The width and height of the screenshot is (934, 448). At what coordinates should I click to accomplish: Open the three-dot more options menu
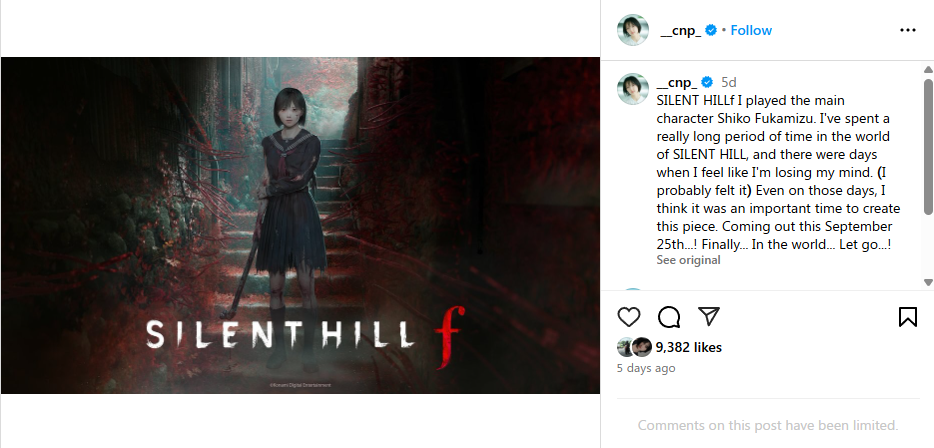coord(907,30)
